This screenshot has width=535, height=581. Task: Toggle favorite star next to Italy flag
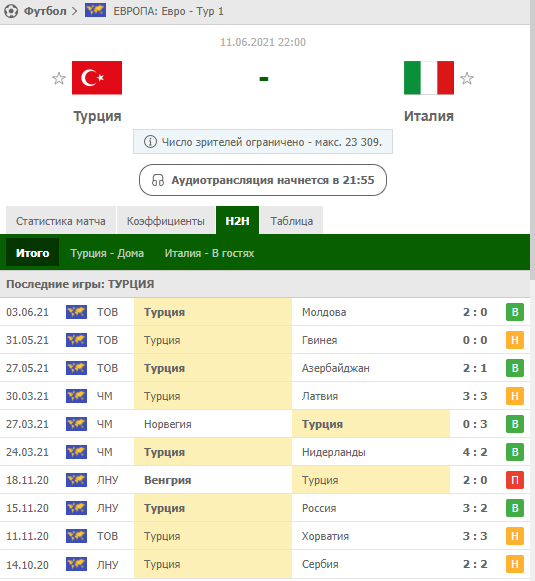pyautogui.click(x=466, y=78)
